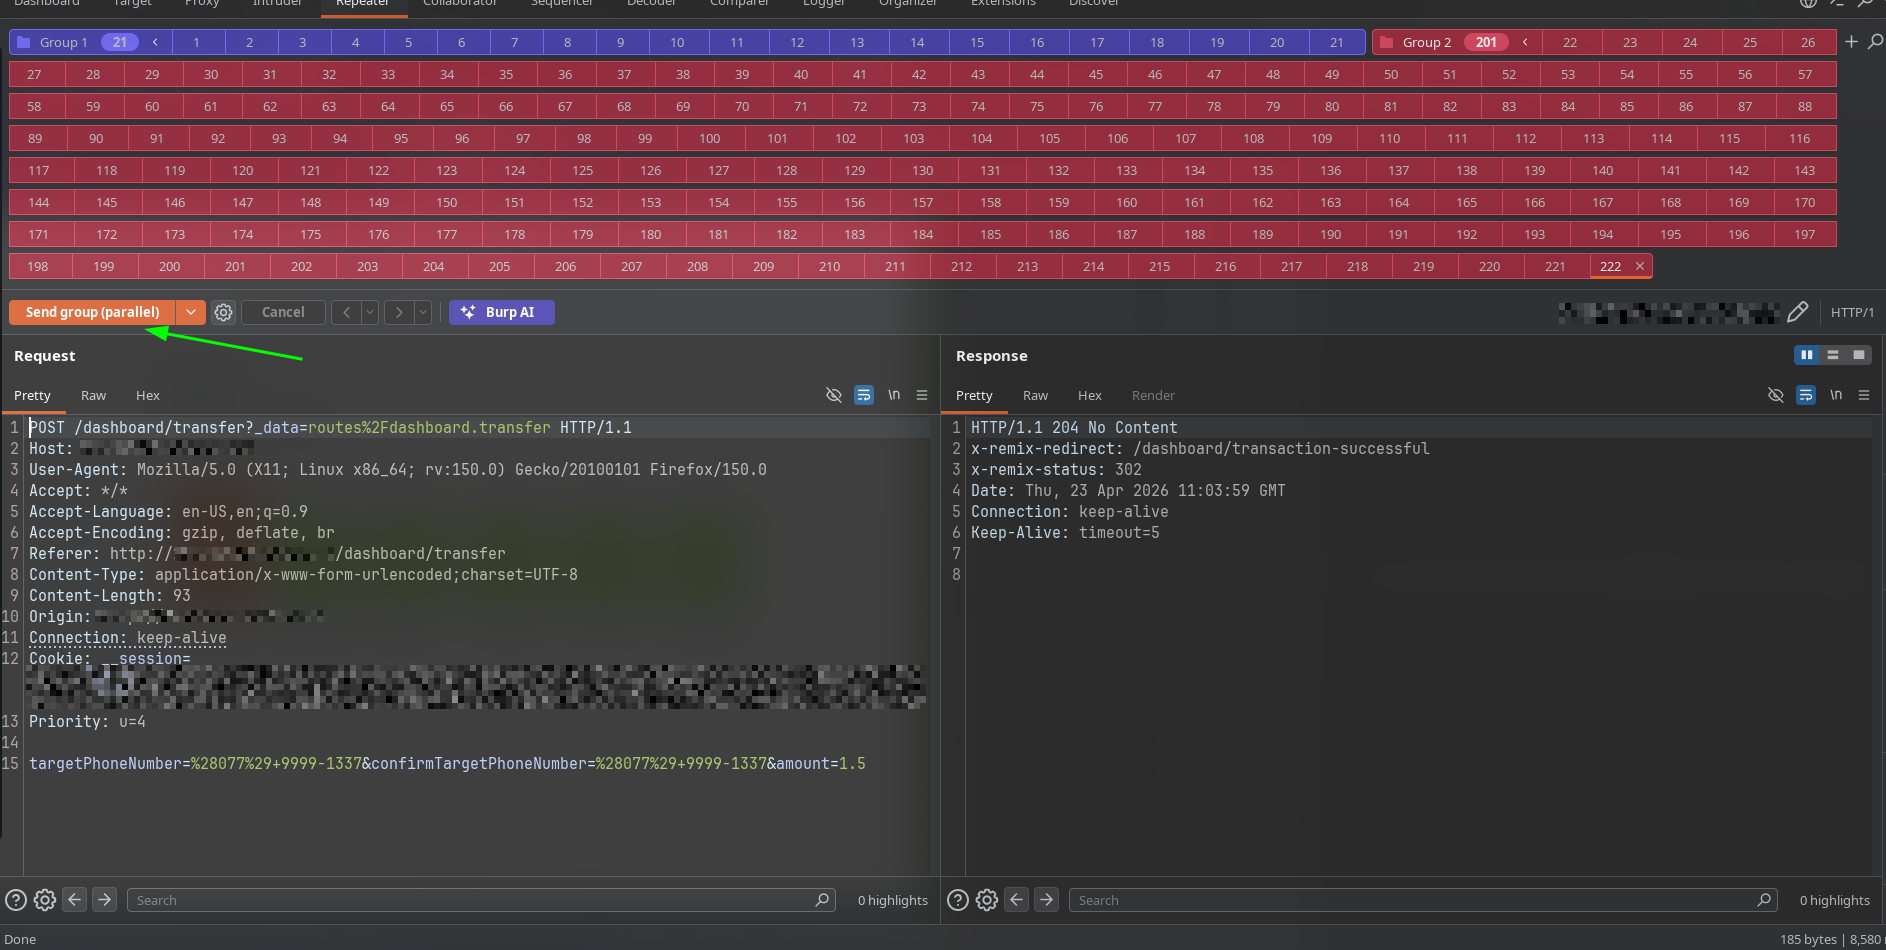Switch request view to Raw
Image resolution: width=1886 pixels, height=950 pixels.
[x=93, y=395]
